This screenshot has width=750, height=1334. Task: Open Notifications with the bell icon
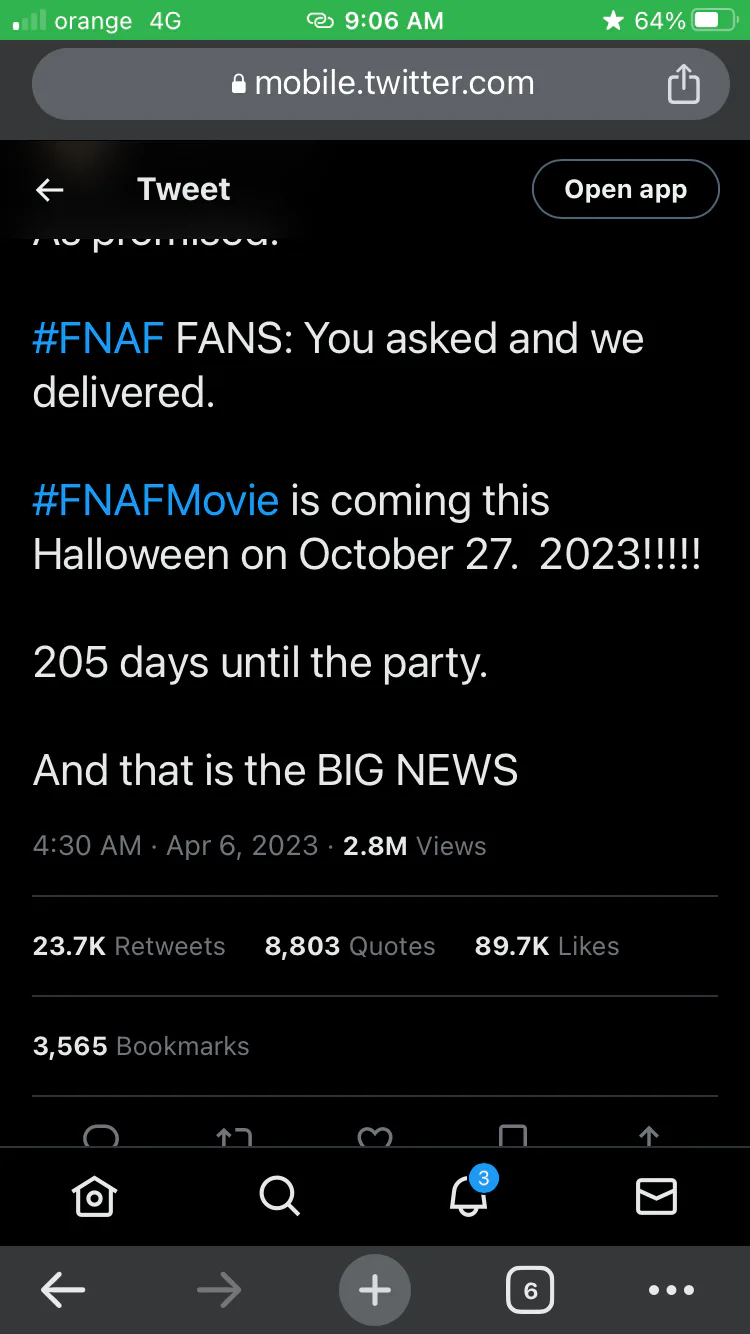pos(468,1195)
